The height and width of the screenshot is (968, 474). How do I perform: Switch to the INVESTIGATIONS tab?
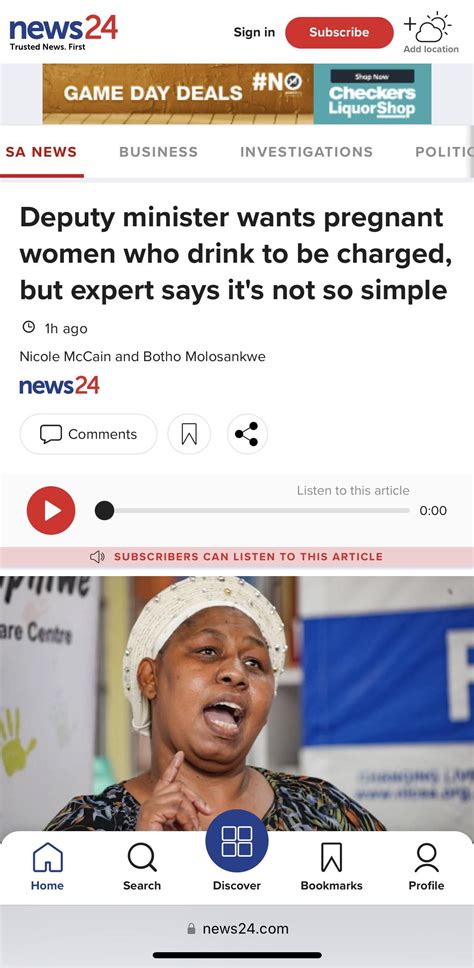click(x=307, y=152)
